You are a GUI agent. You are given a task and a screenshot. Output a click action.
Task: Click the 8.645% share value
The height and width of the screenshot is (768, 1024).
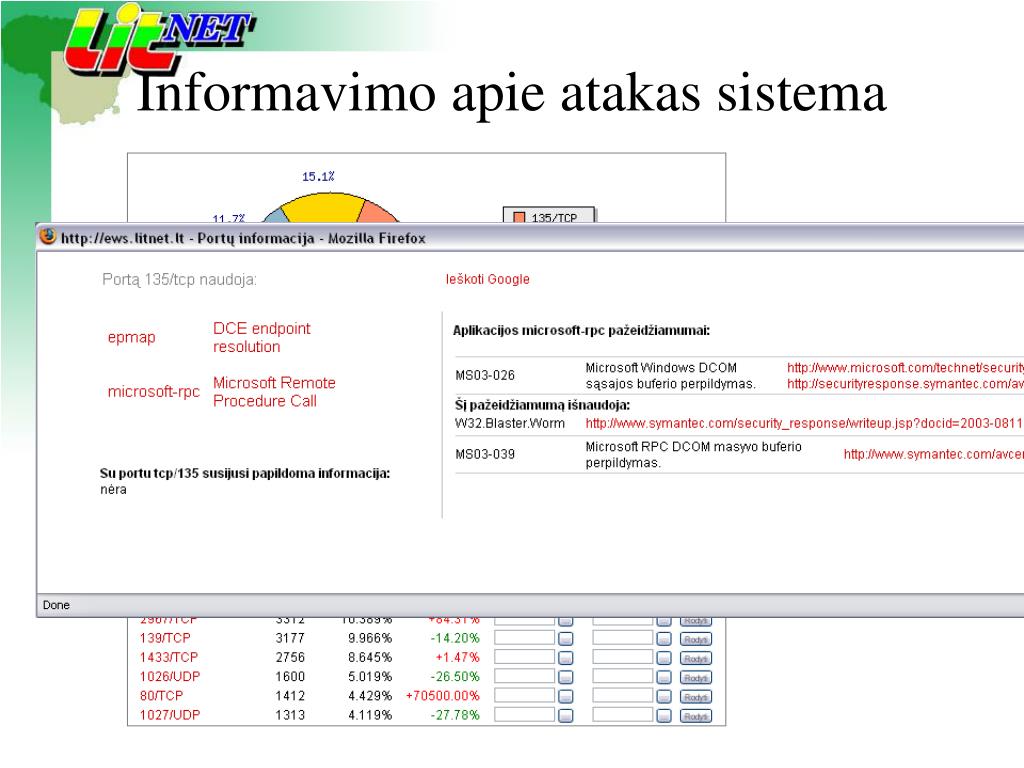tap(370, 657)
